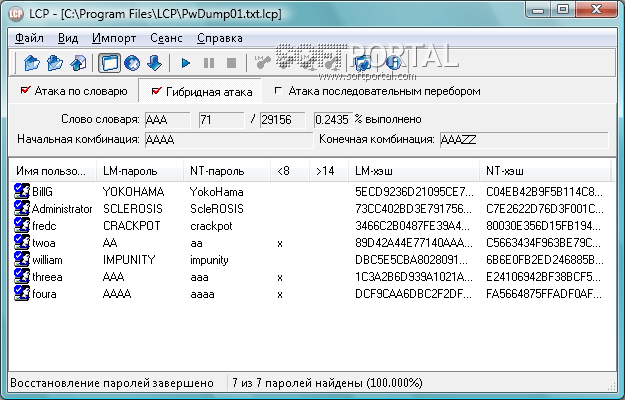The width and height of the screenshot is (625, 400).
Task: Open the Вид menu
Action: click(68, 38)
